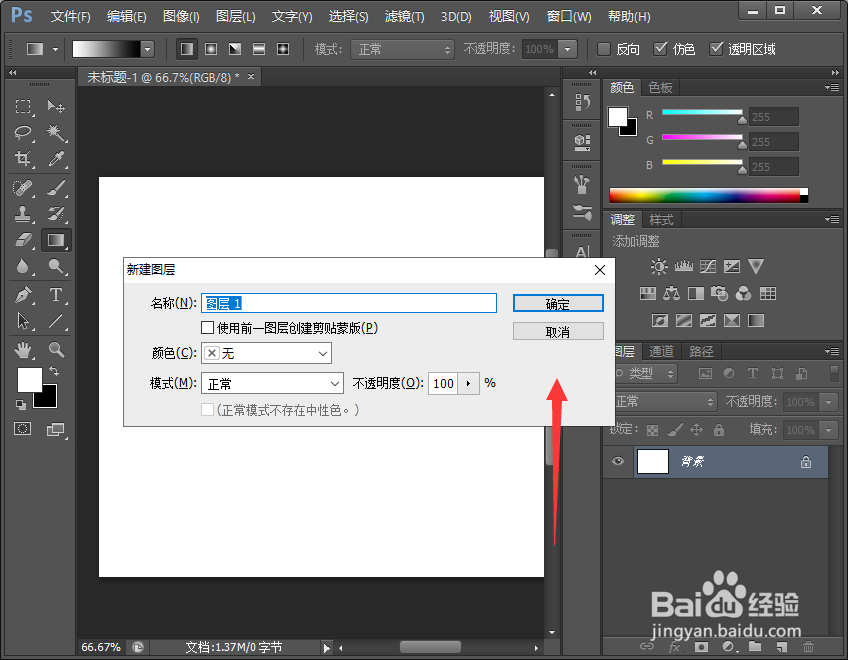Open the 颜色 dropdown in new layer dialog
Screen dimensions: 848x660
[266, 353]
